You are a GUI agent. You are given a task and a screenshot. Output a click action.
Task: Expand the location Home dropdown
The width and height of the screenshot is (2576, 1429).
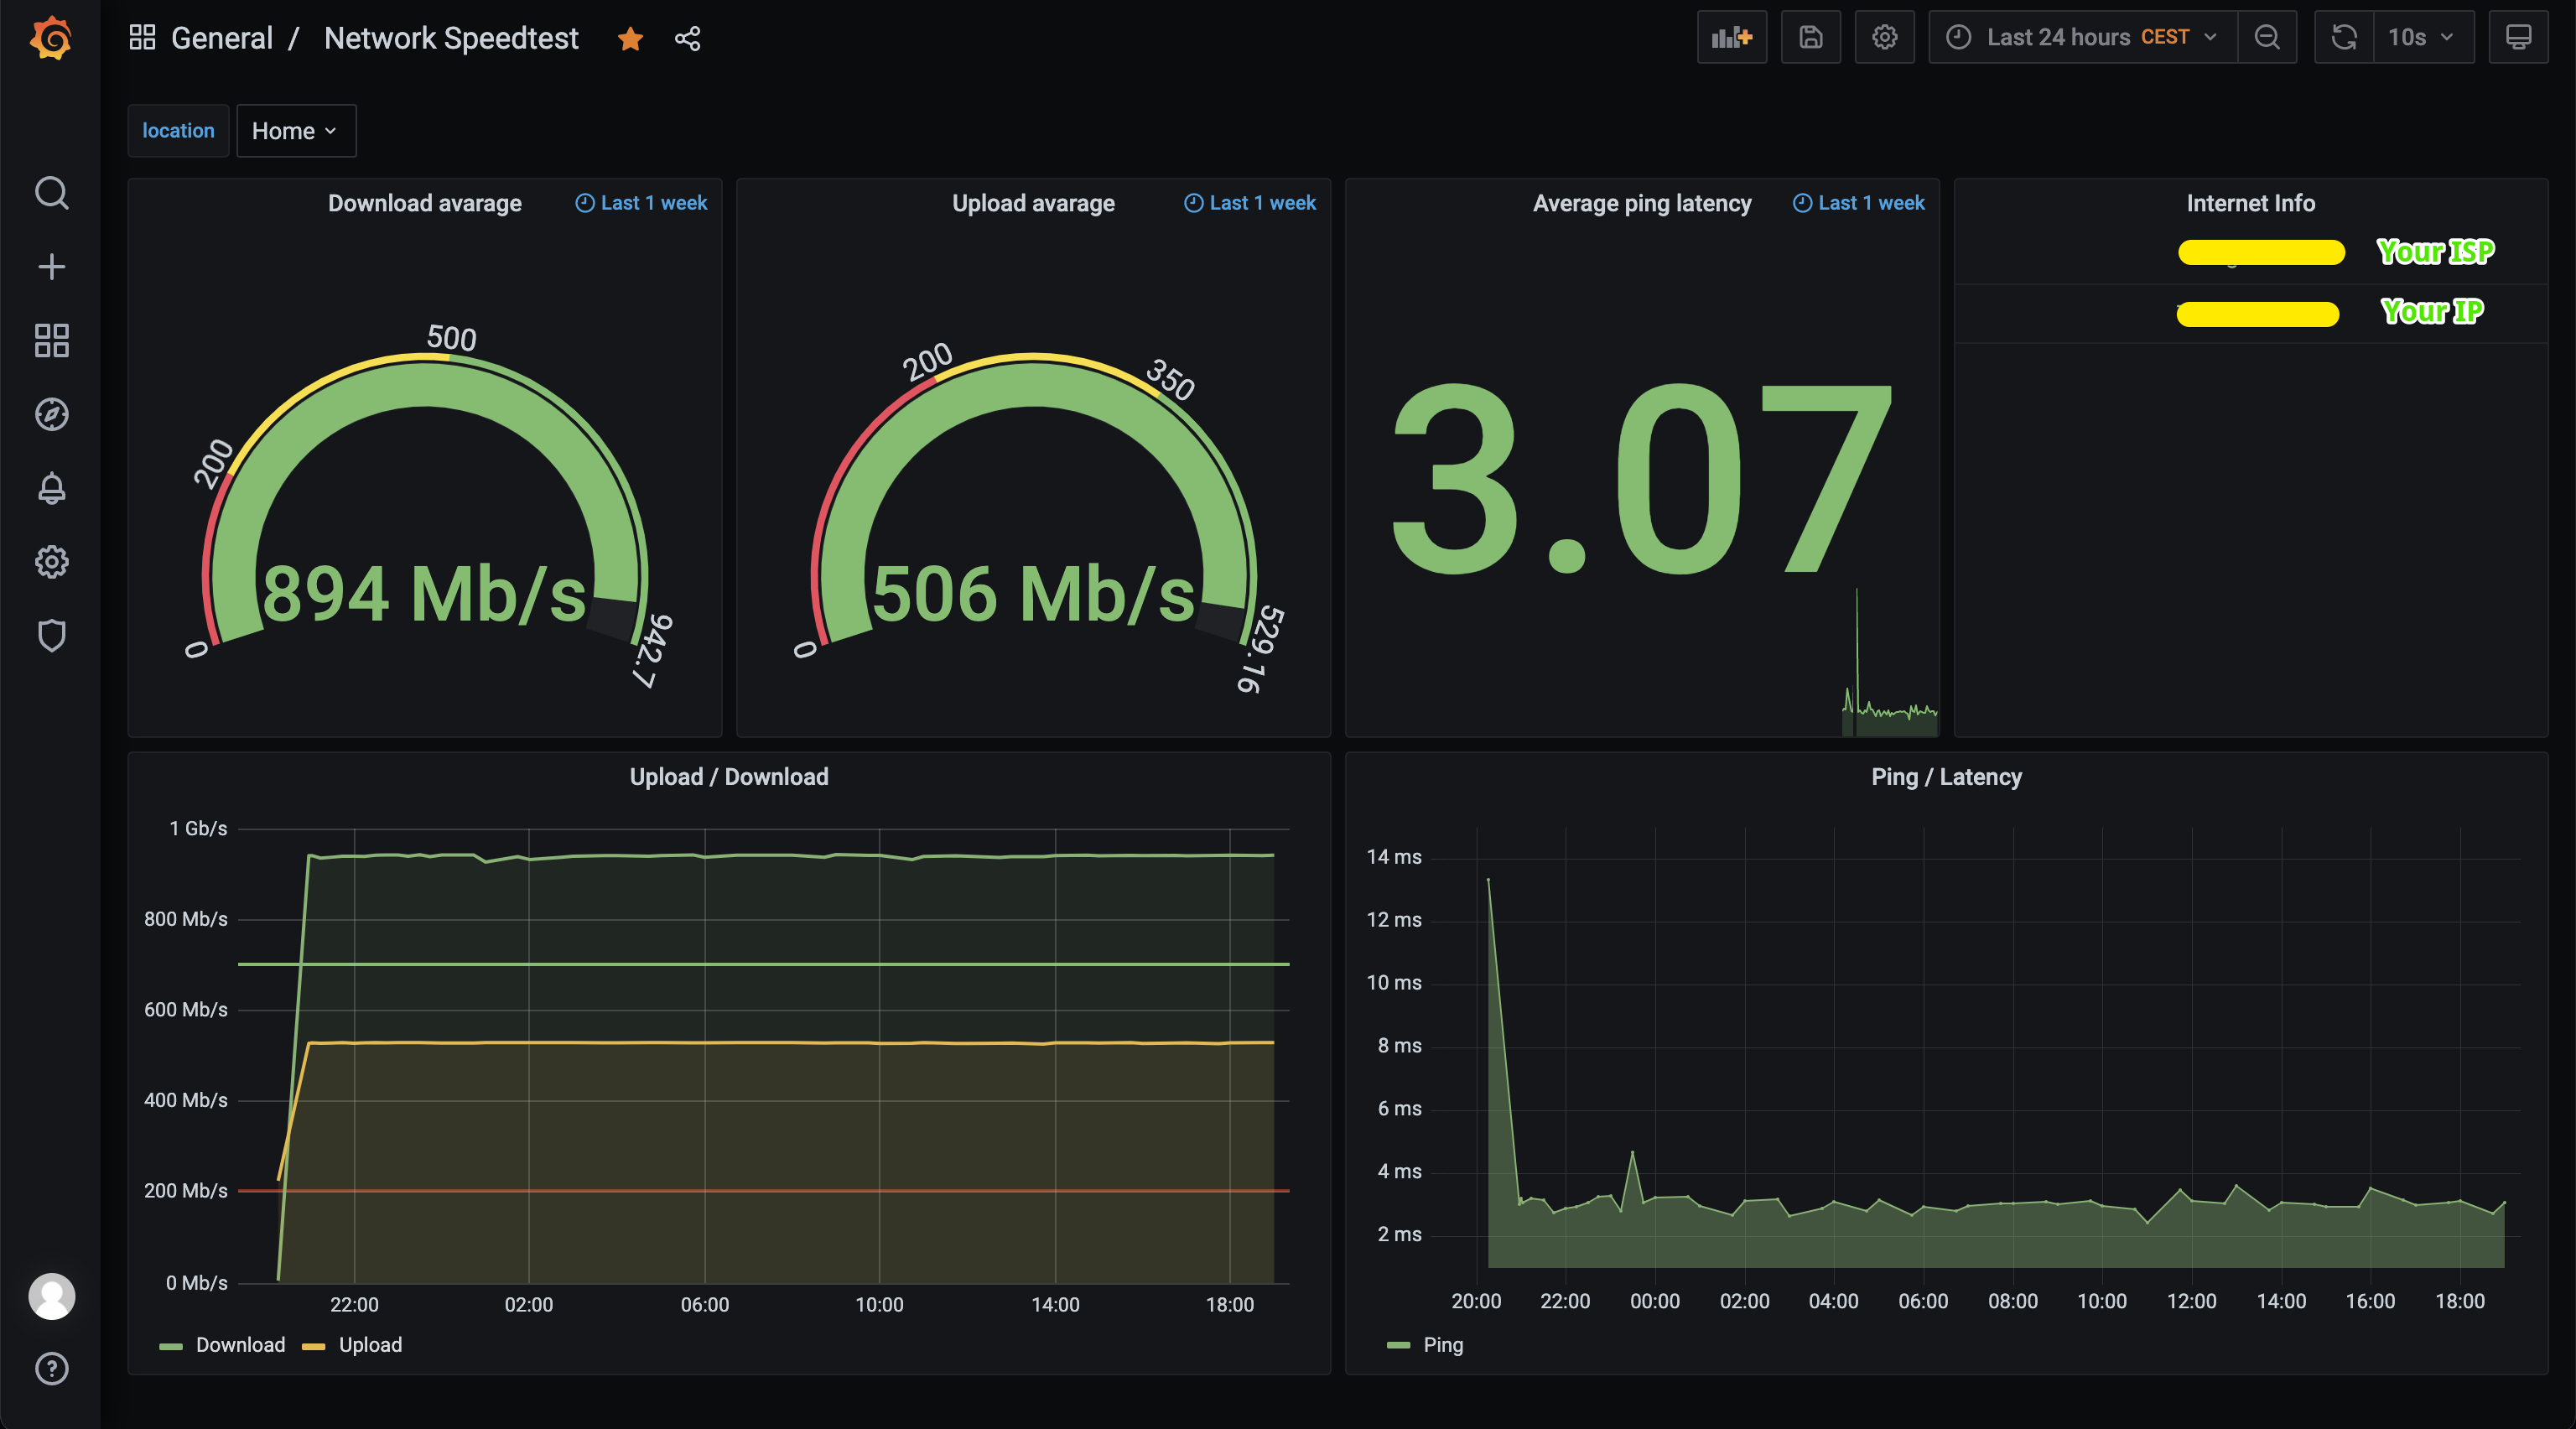pos(295,131)
